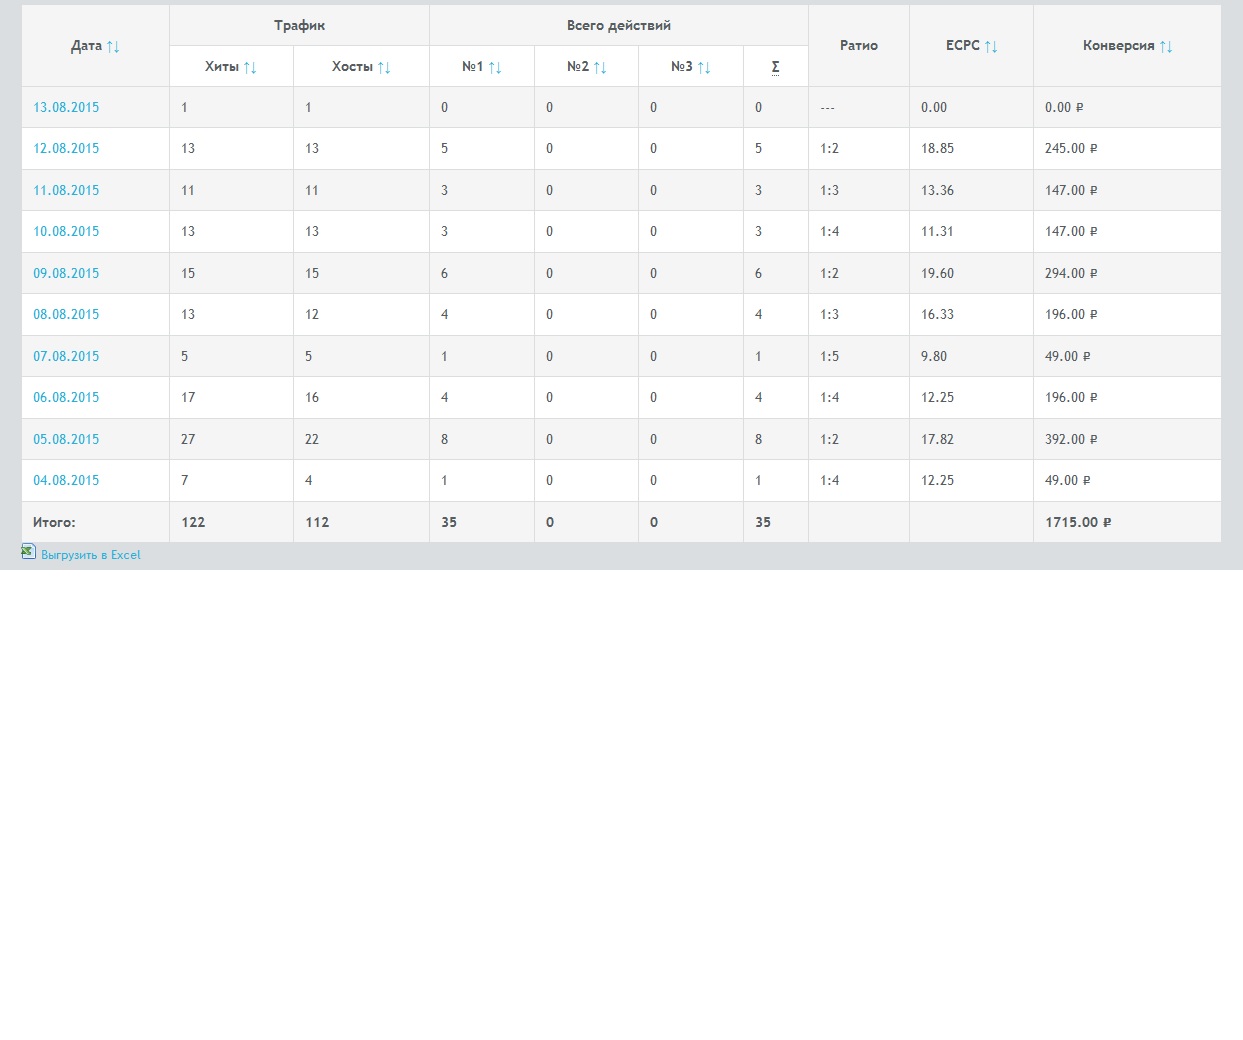Click the Трафик group header
Screen dimensions: 1243x1040
[x=299, y=25]
